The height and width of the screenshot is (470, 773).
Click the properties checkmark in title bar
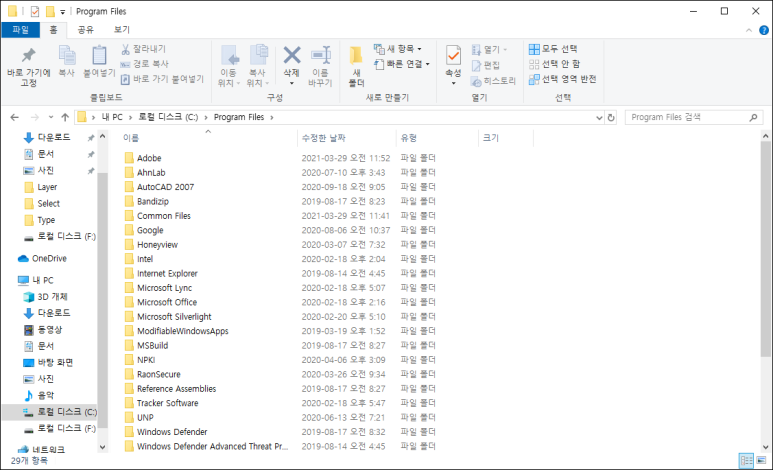[x=35, y=11]
